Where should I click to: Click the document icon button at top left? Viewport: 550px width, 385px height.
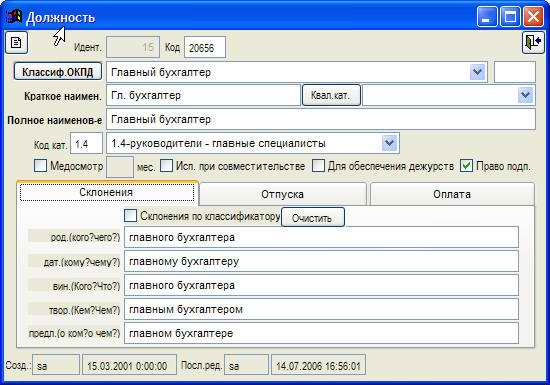click(16, 43)
